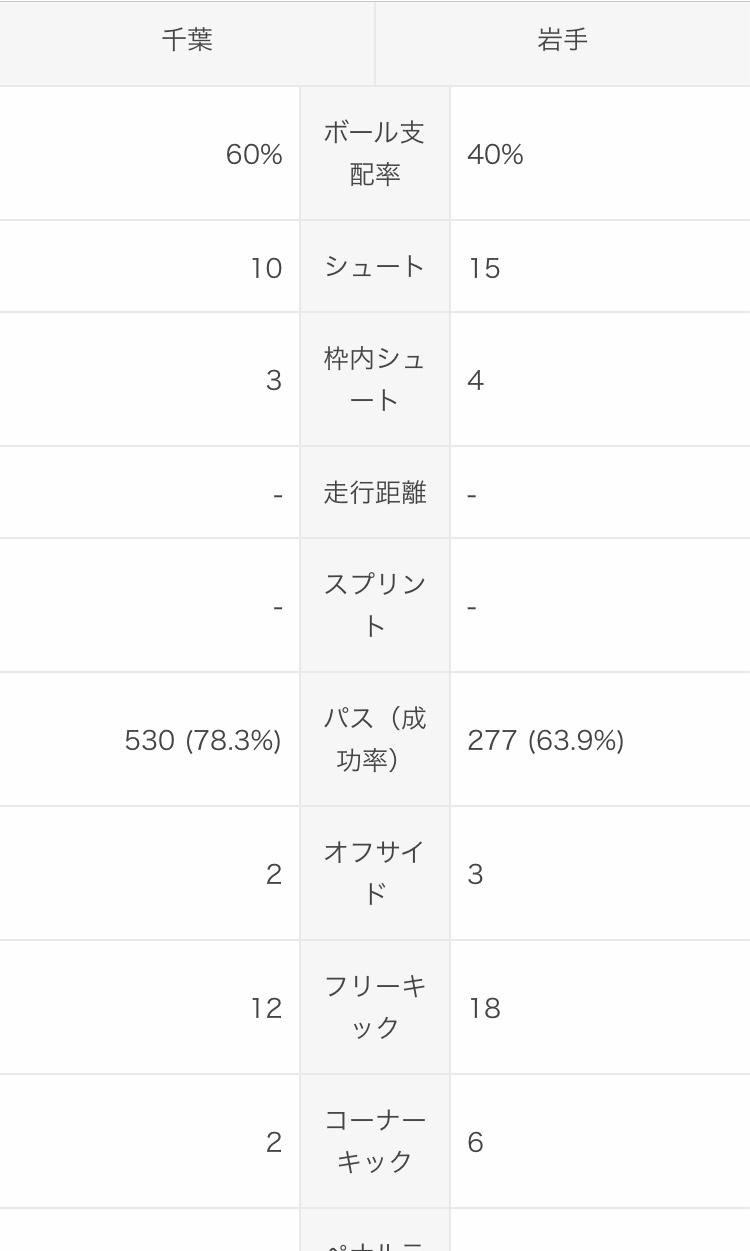Click 千葉's pass count 530 (78.3%)
This screenshot has width=750, height=1251.
(x=203, y=740)
